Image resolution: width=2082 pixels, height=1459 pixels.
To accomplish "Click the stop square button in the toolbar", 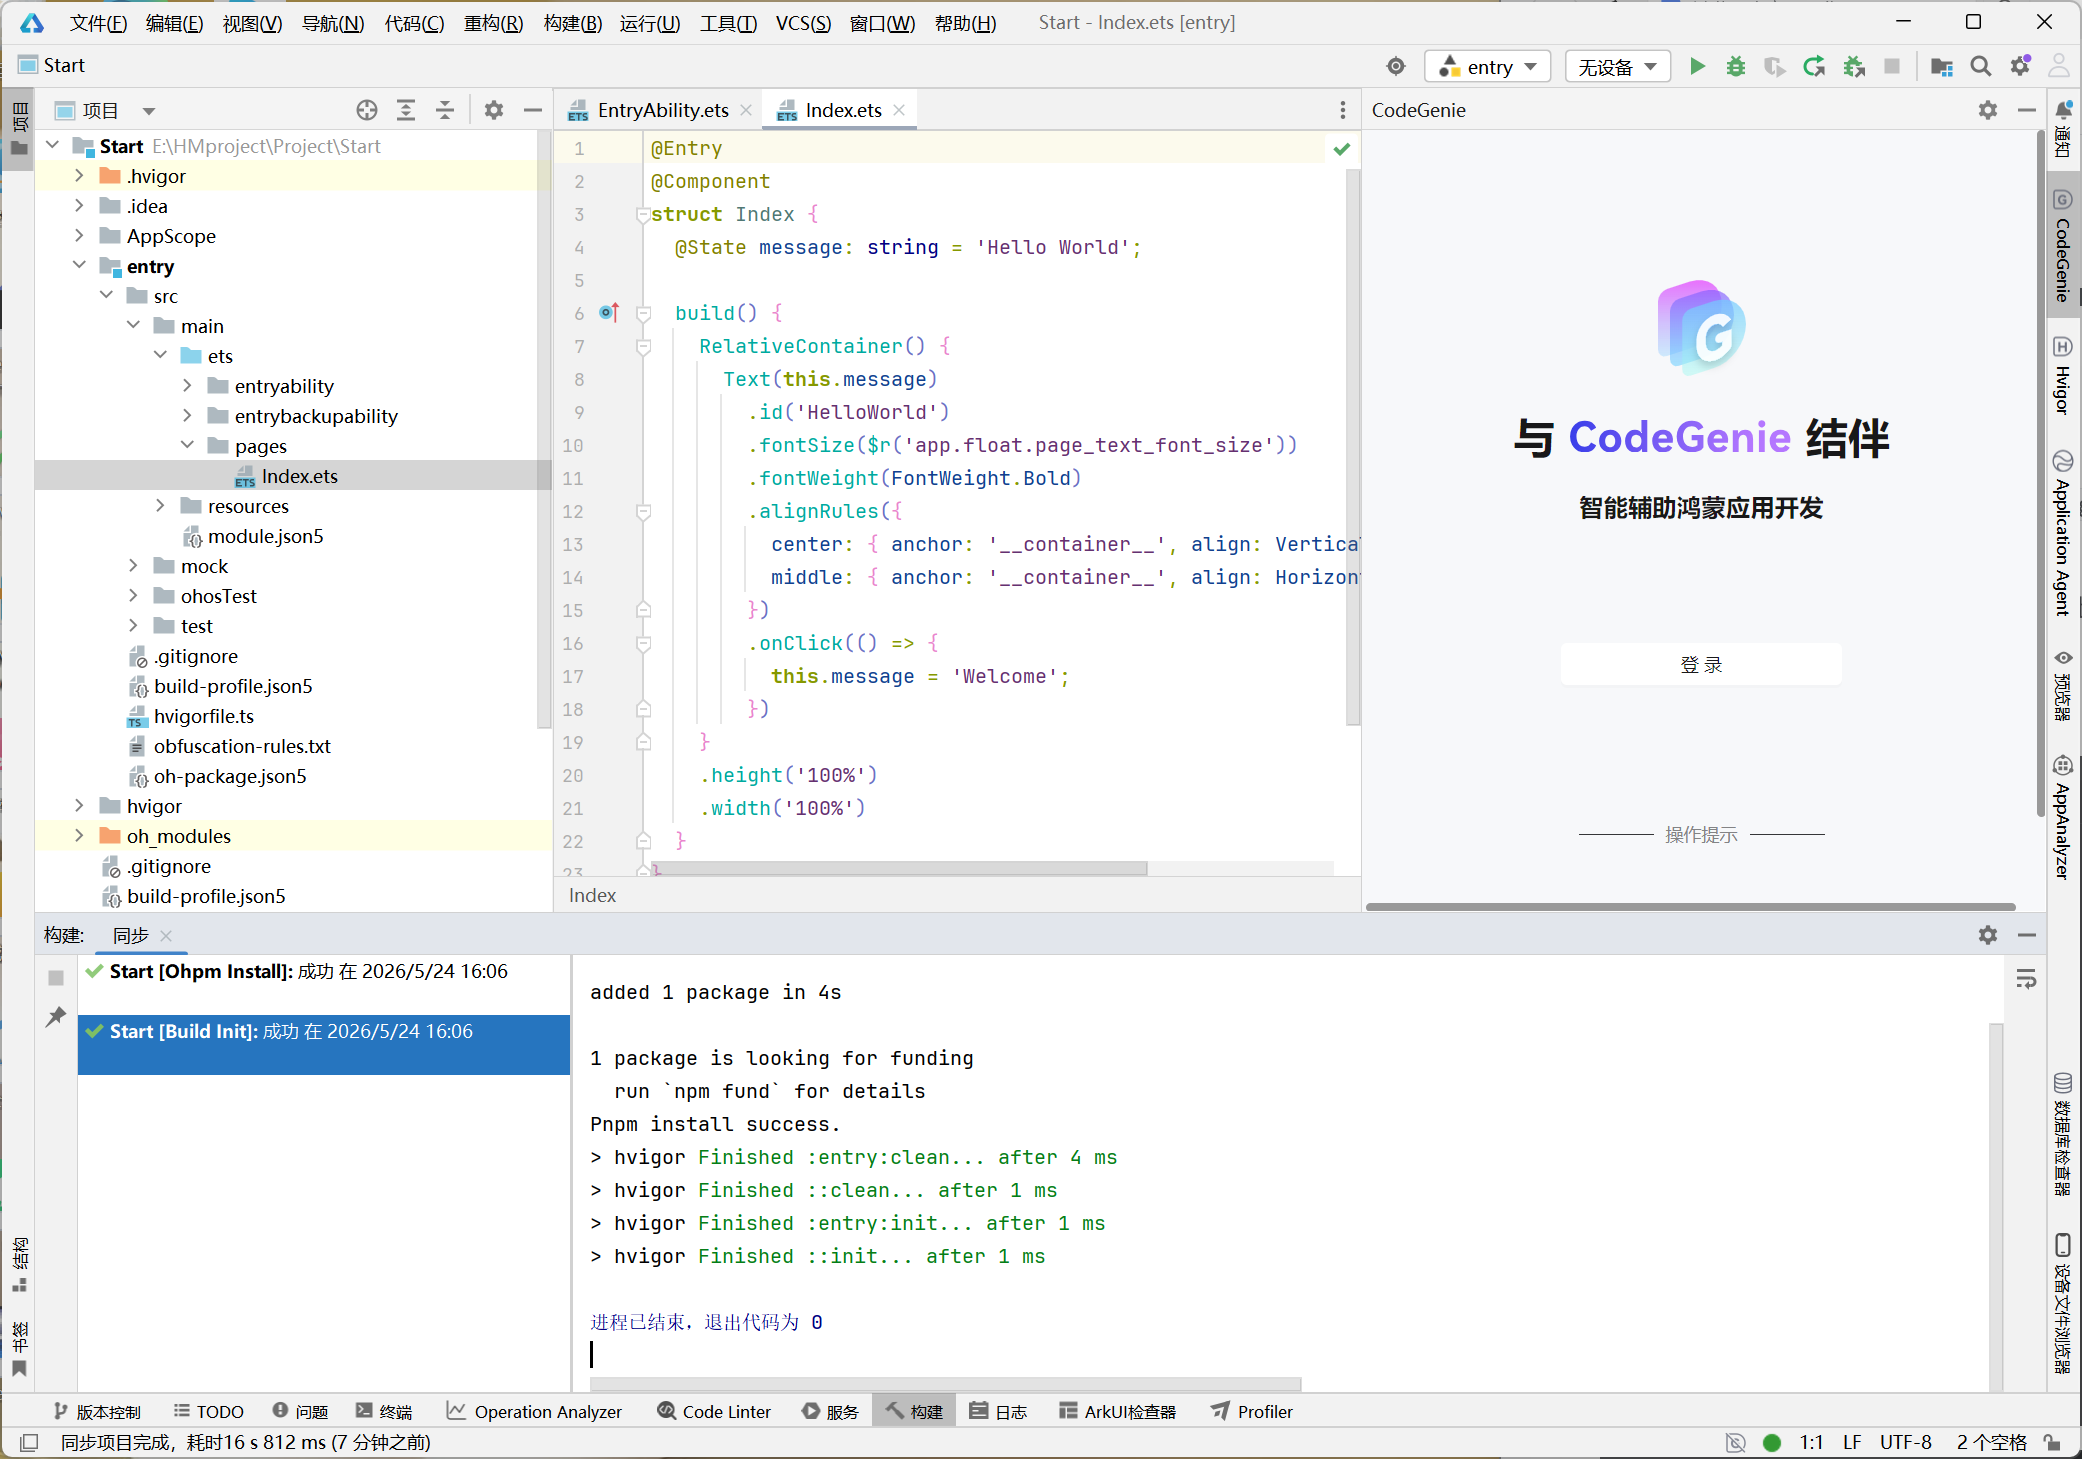I will tap(1892, 66).
